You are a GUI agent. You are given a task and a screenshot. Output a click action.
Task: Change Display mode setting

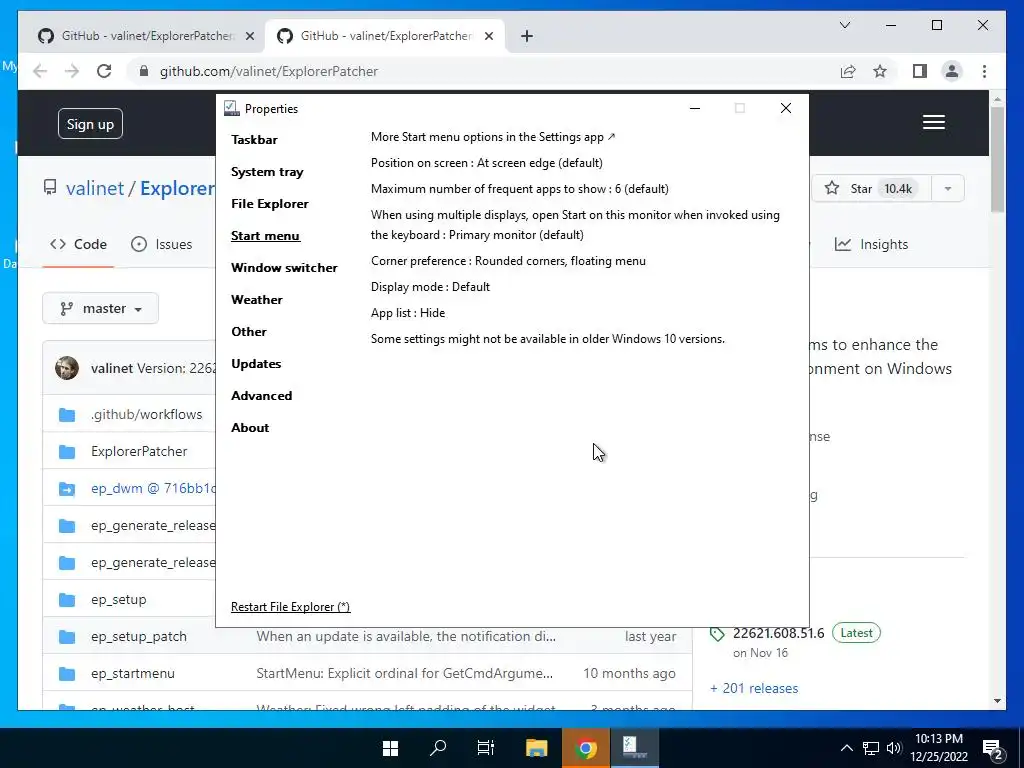pyautogui.click(x=430, y=287)
